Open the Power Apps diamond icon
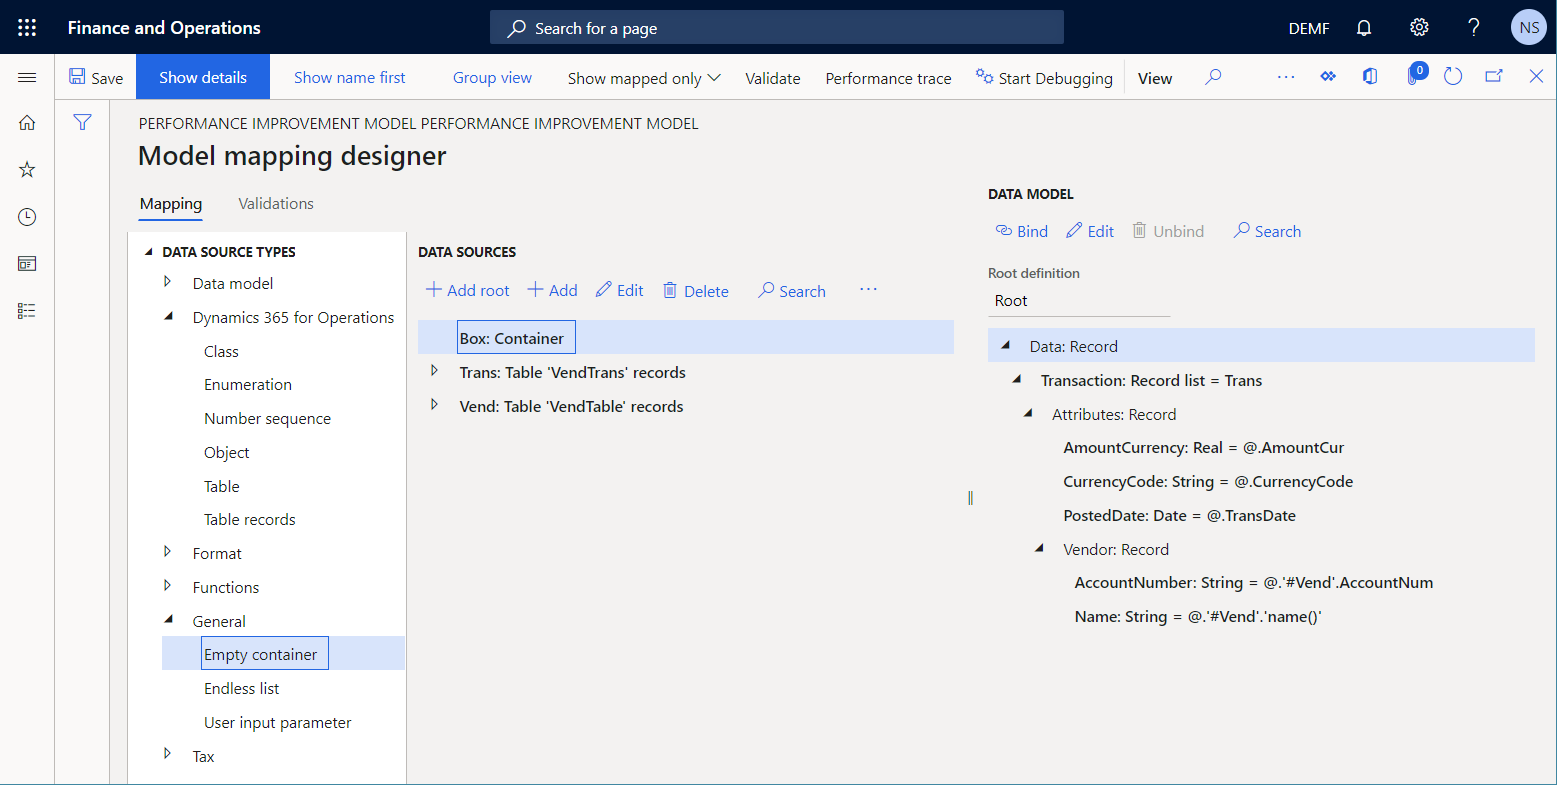 click(1328, 77)
